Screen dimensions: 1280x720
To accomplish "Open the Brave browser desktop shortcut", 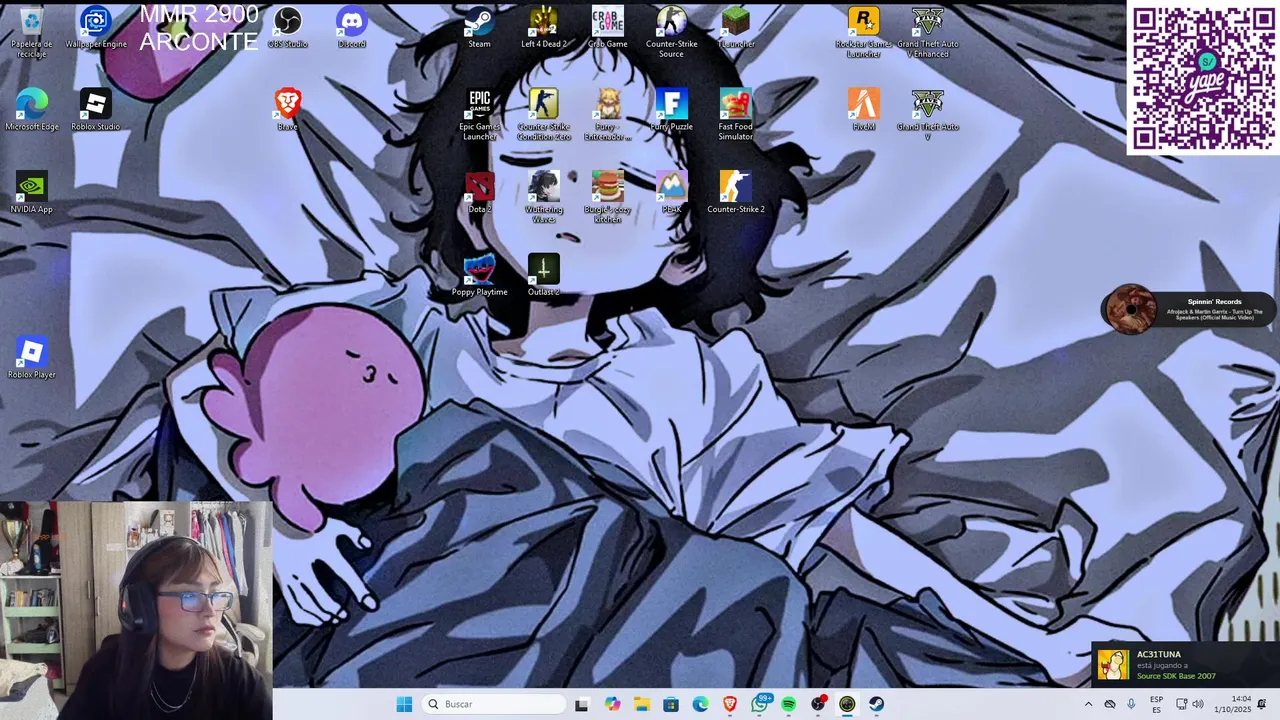I will coord(288,110).
